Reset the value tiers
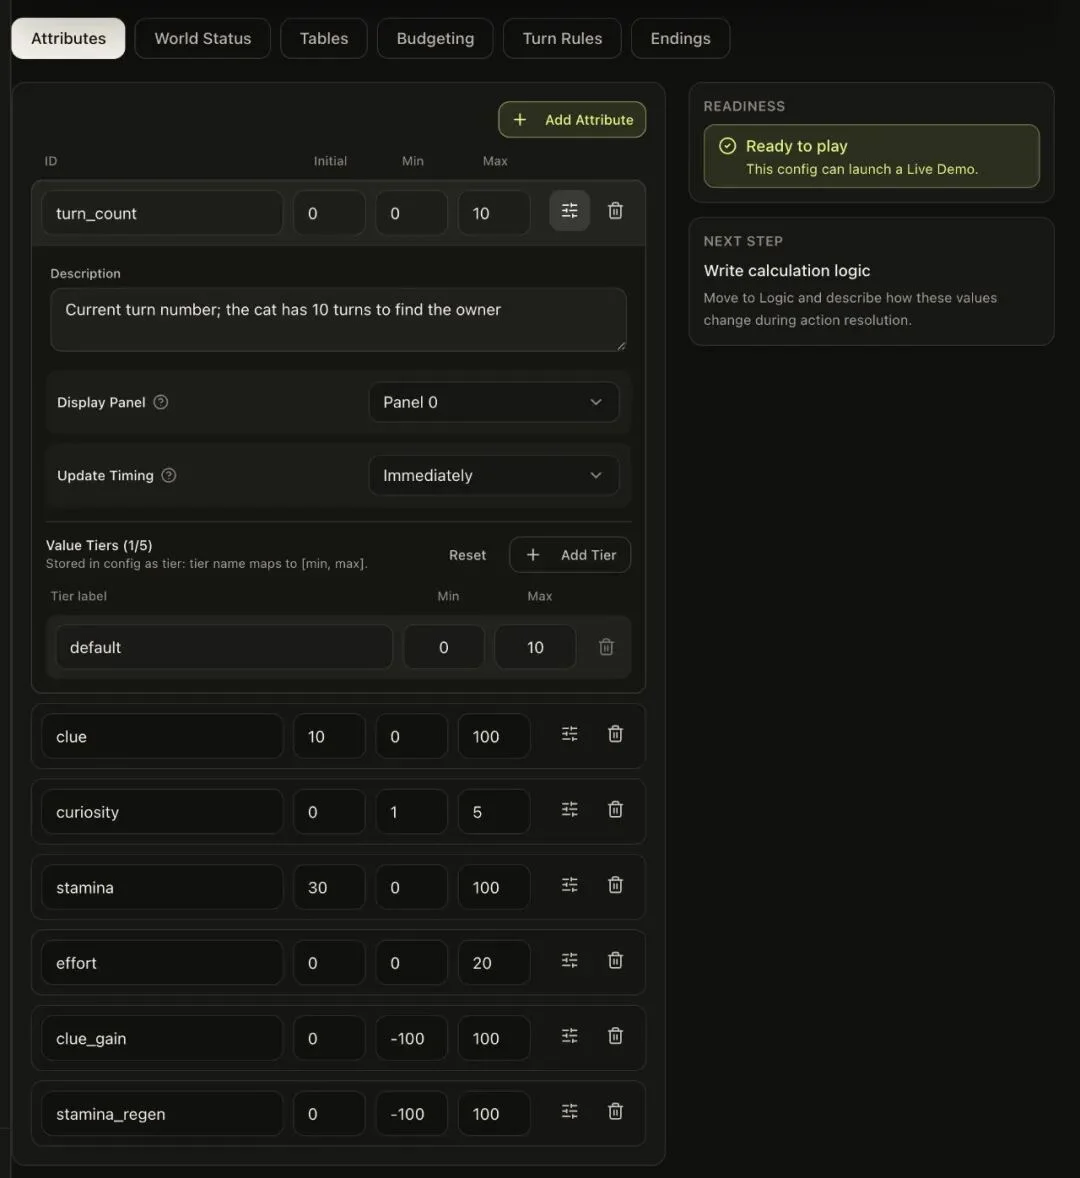The image size is (1080, 1178). (x=467, y=554)
